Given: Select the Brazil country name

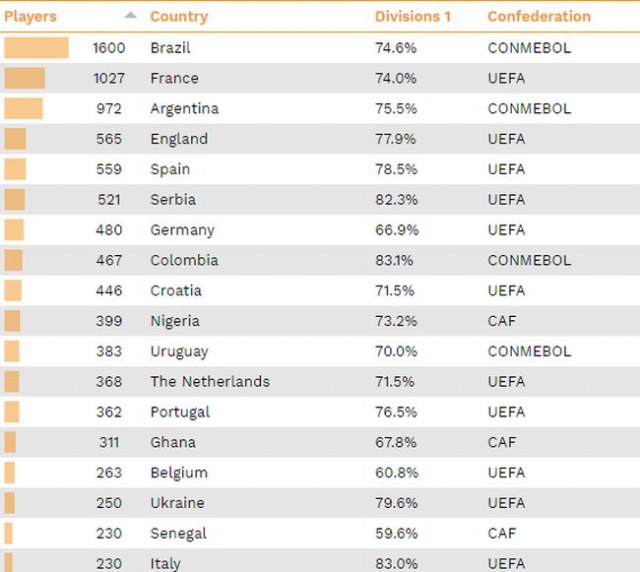Looking at the screenshot, I should pyautogui.click(x=170, y=48).
